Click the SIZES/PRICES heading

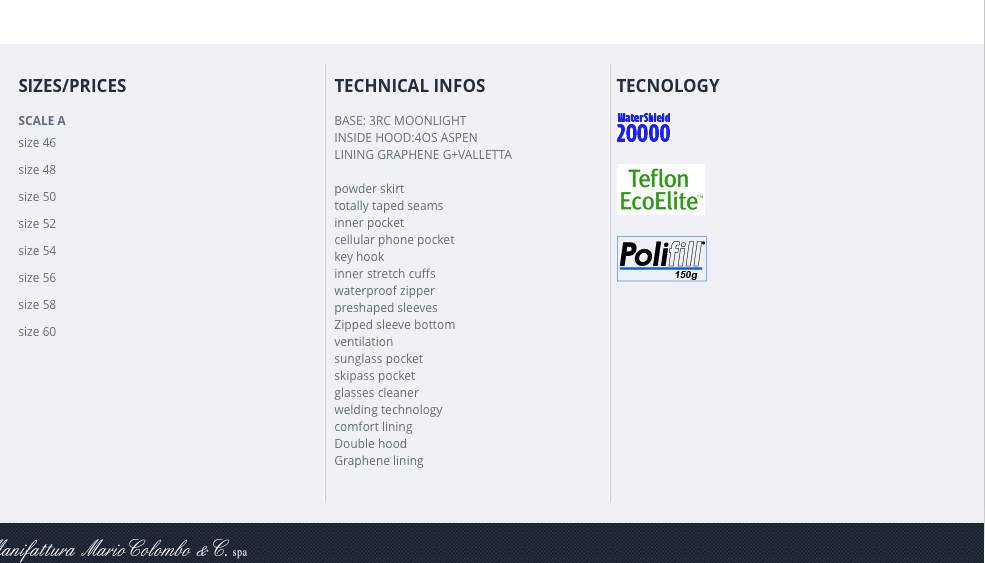(72, 86)
